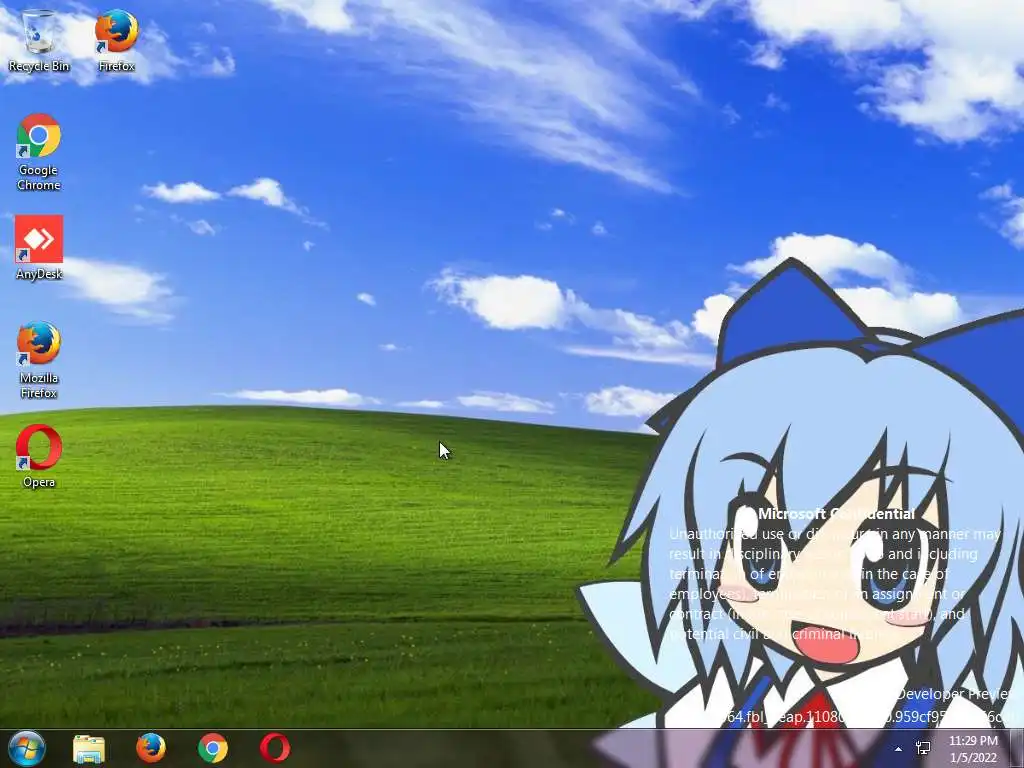Open the clock showing 11:29 PM
Viewport: 1024px width, 768px height.
pyautogui.click(x=973, y=749)
